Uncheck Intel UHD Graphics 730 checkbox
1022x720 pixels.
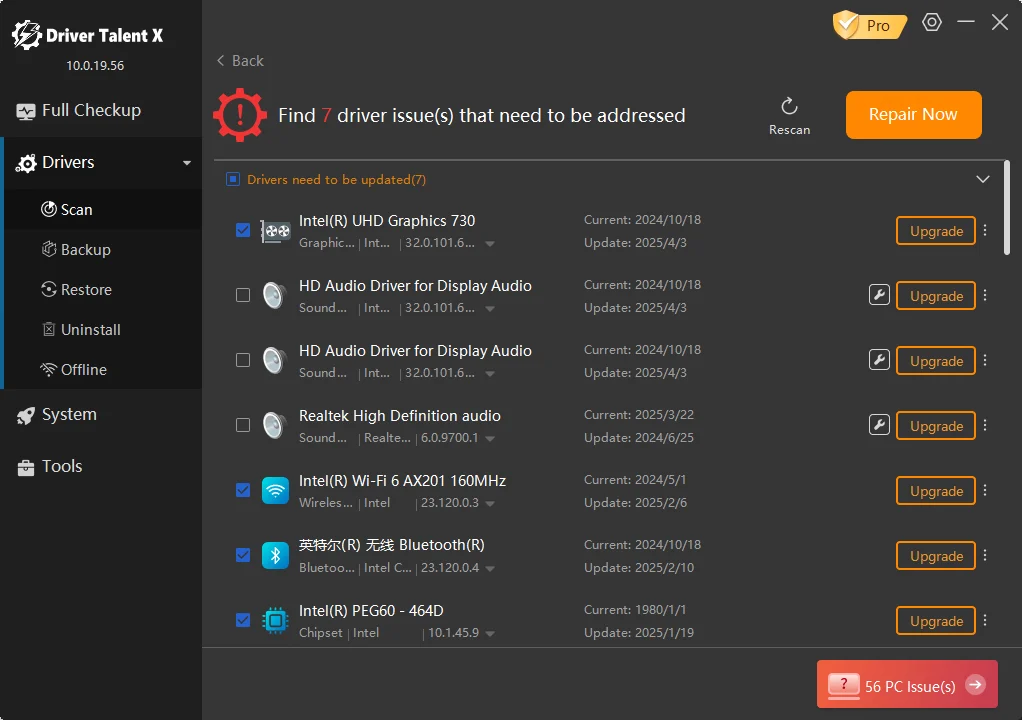[x=243, y=230]
